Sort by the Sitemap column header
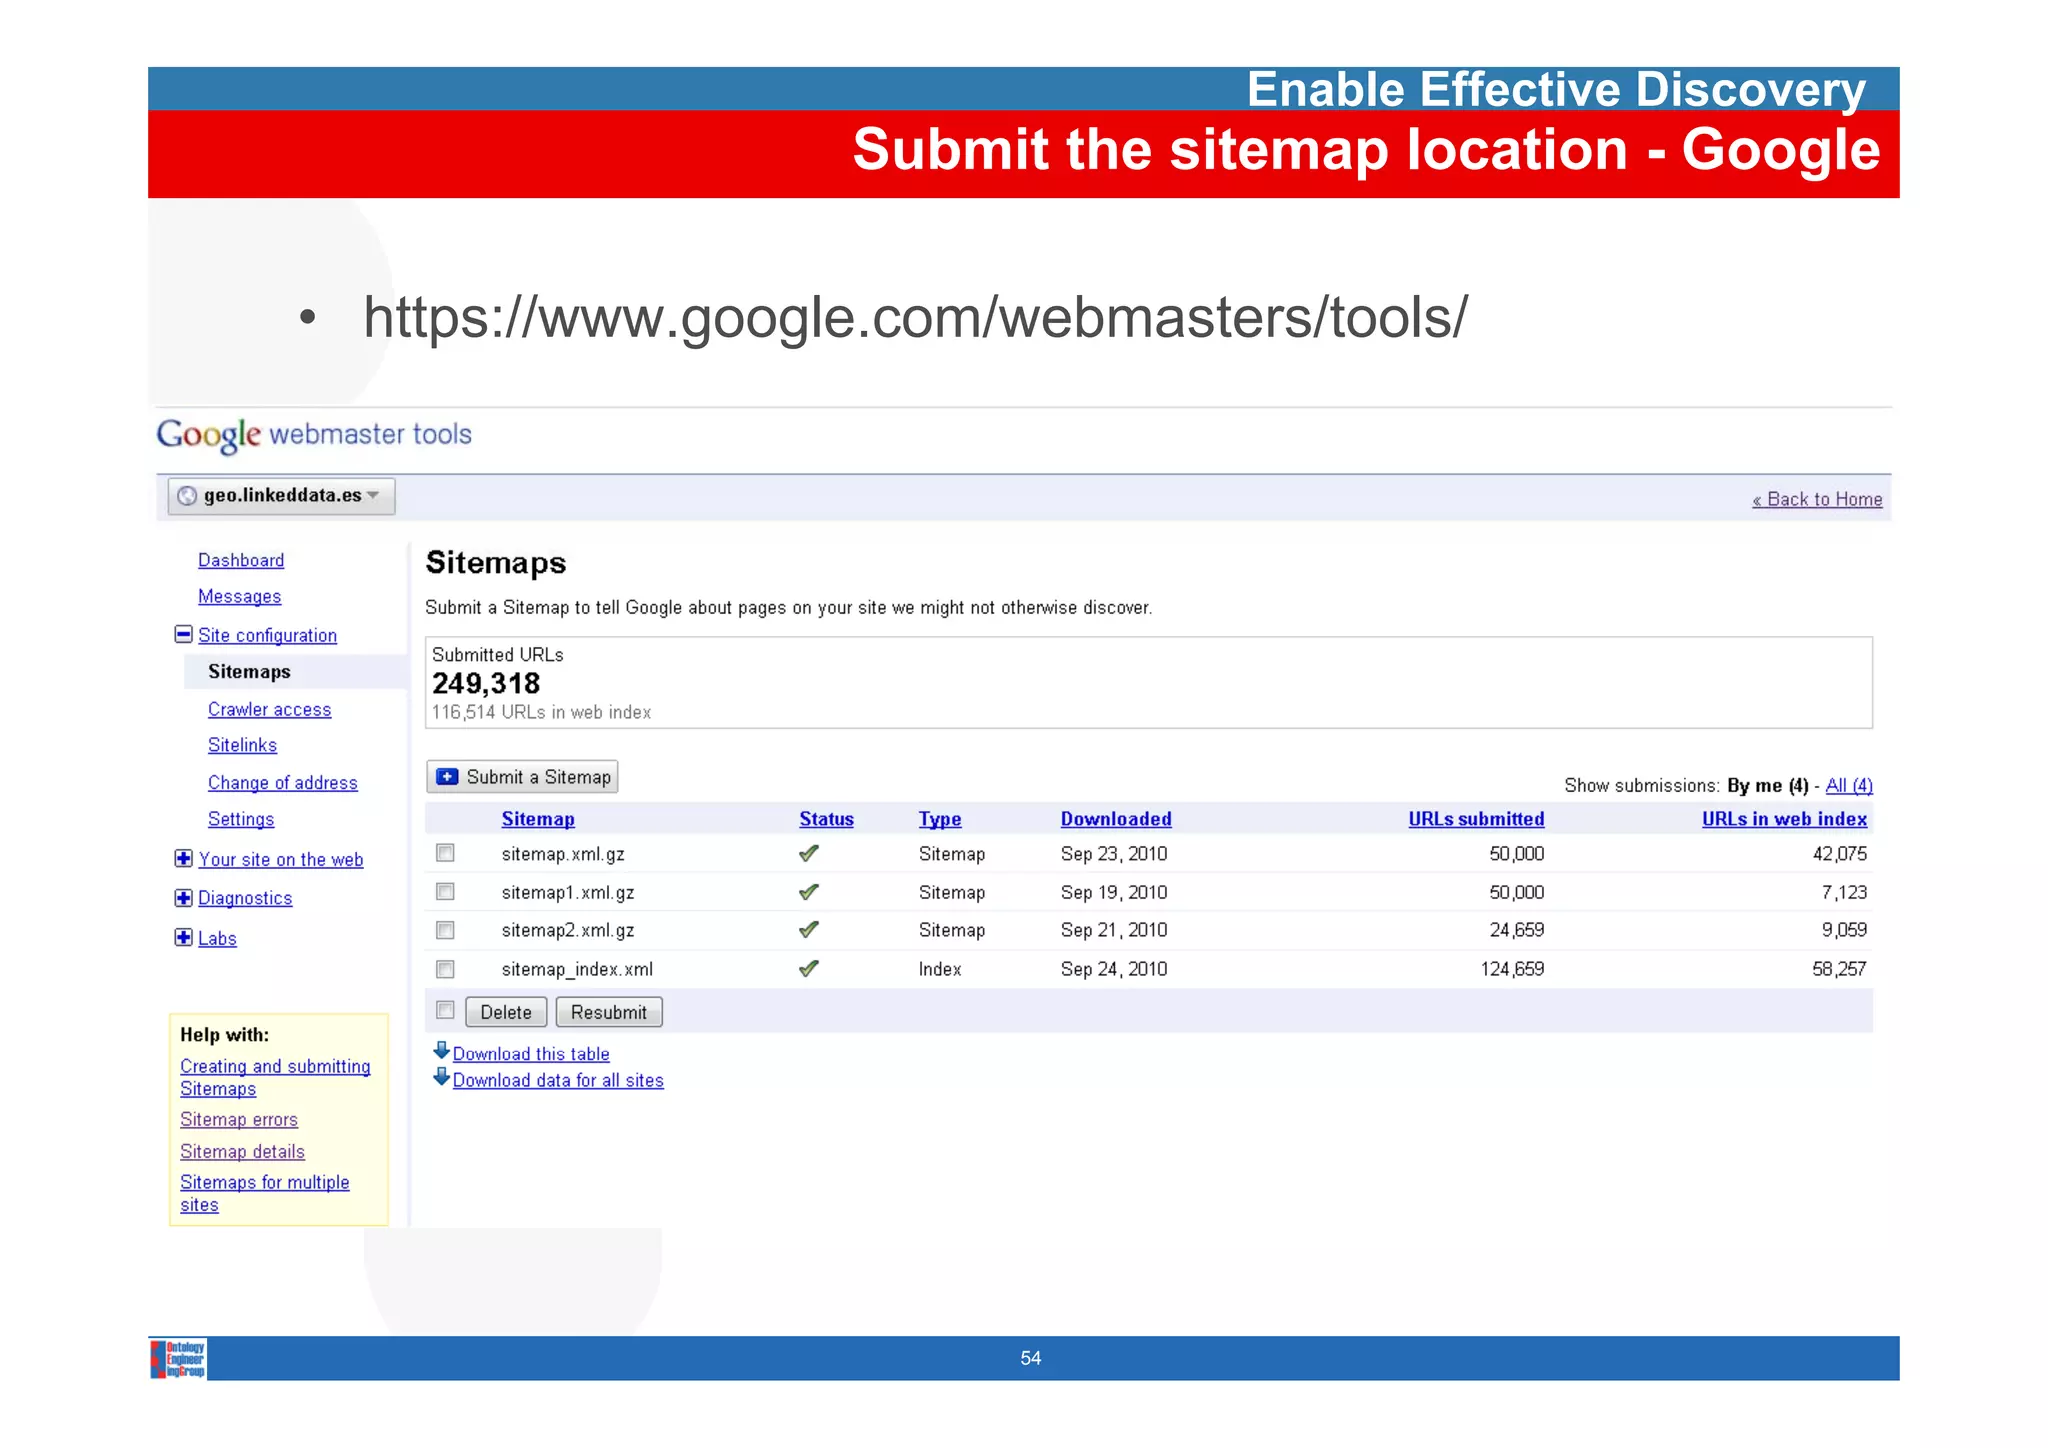The height and width of the screenshot is (1448, 2048). pyautogui.click(x=538, y=819)
